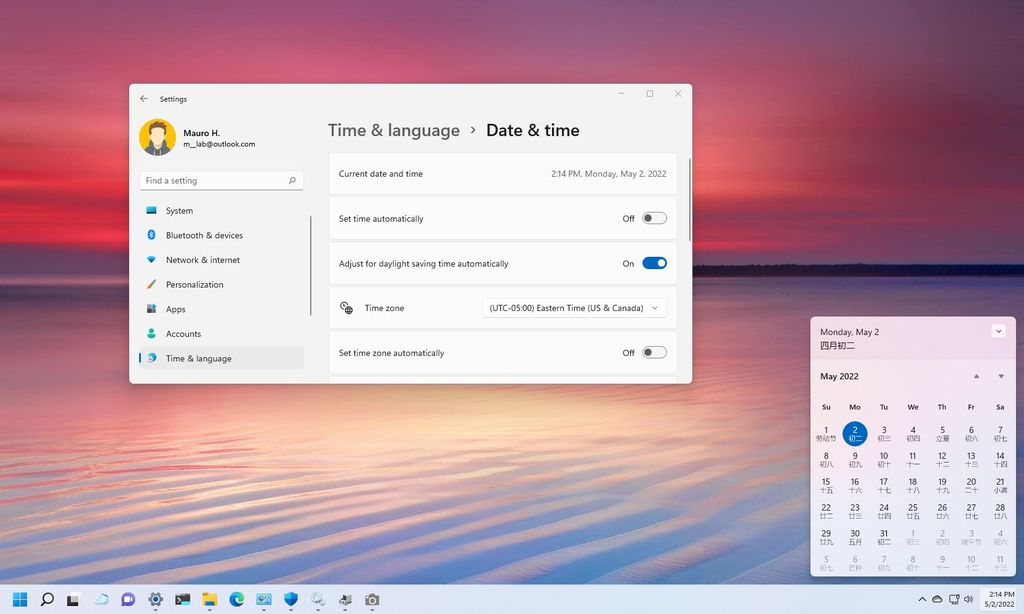The height and width of the screenshot is (614, 1024).
Task: Select Bluetooth & devices in the sidebar
Action: click(x=204, y=235)
